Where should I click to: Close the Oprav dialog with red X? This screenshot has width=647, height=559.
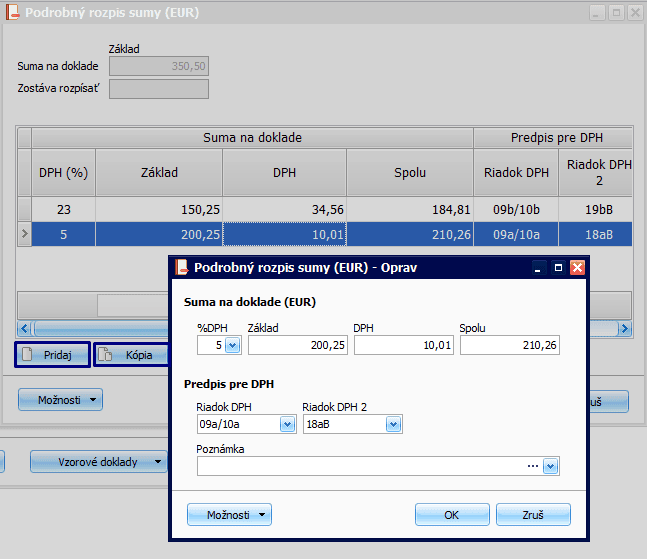click(577, 268)
